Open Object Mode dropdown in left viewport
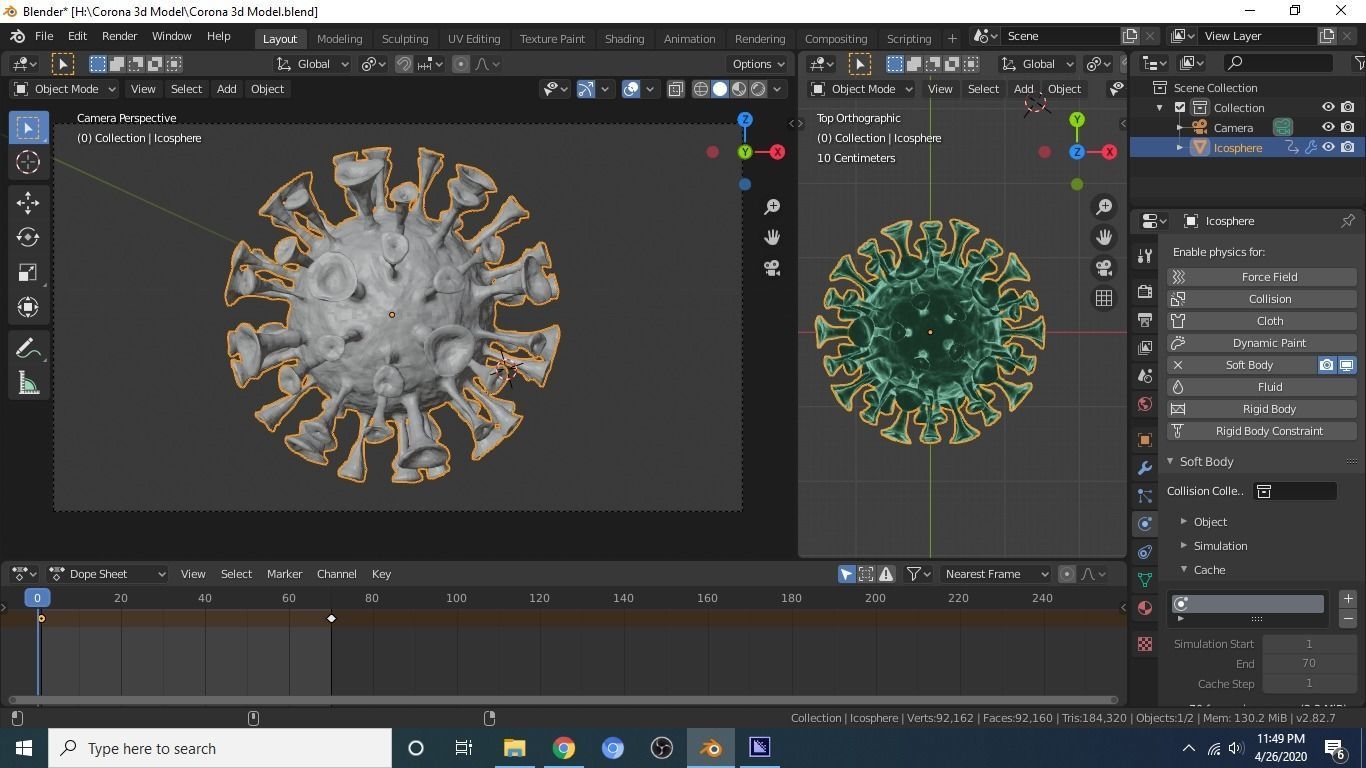 tap(65, 89)
